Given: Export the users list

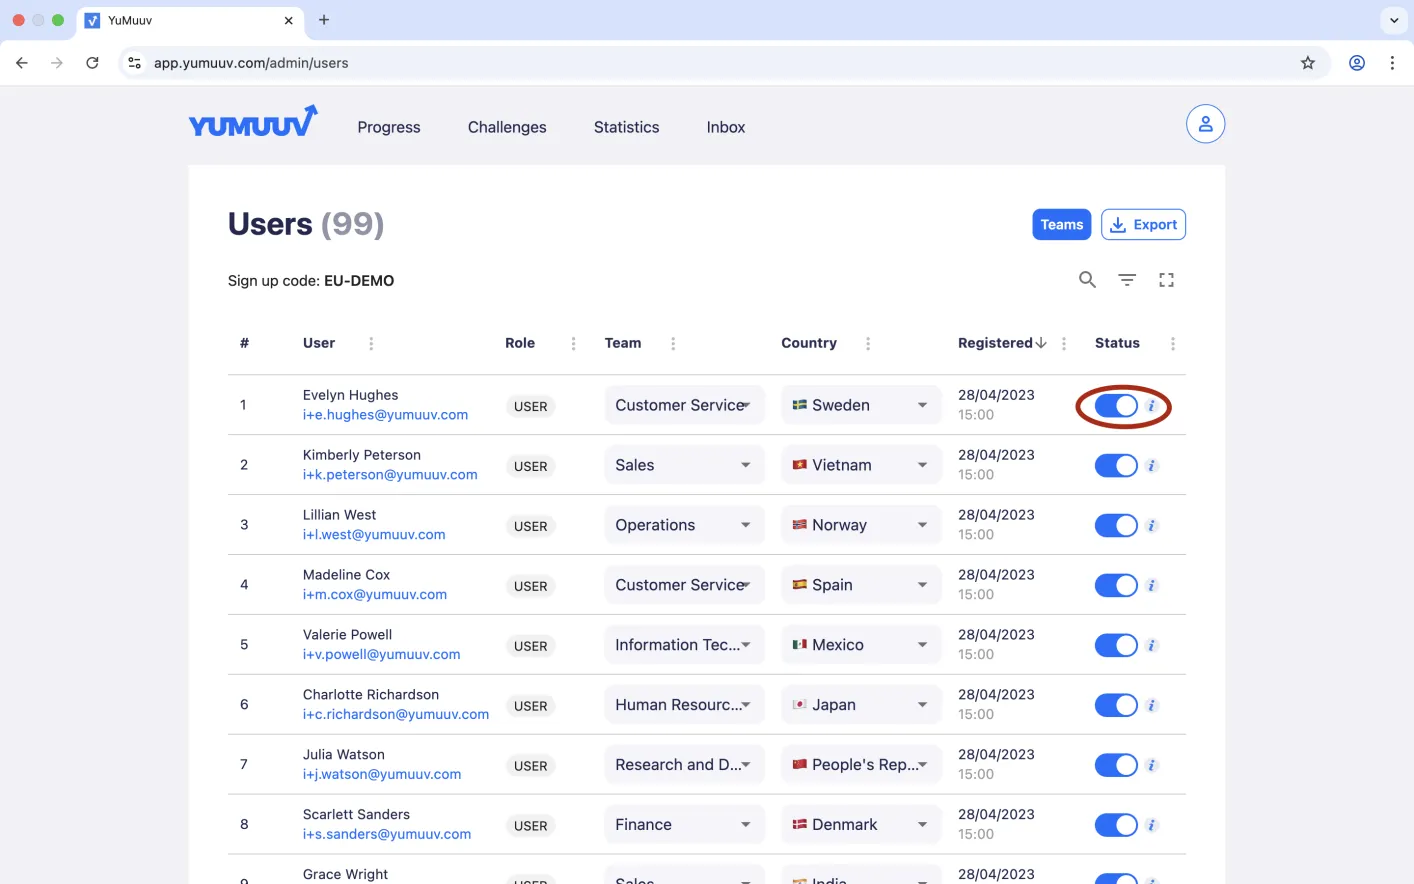Looking at the screenshot, I should click(x=1143, y=225).
